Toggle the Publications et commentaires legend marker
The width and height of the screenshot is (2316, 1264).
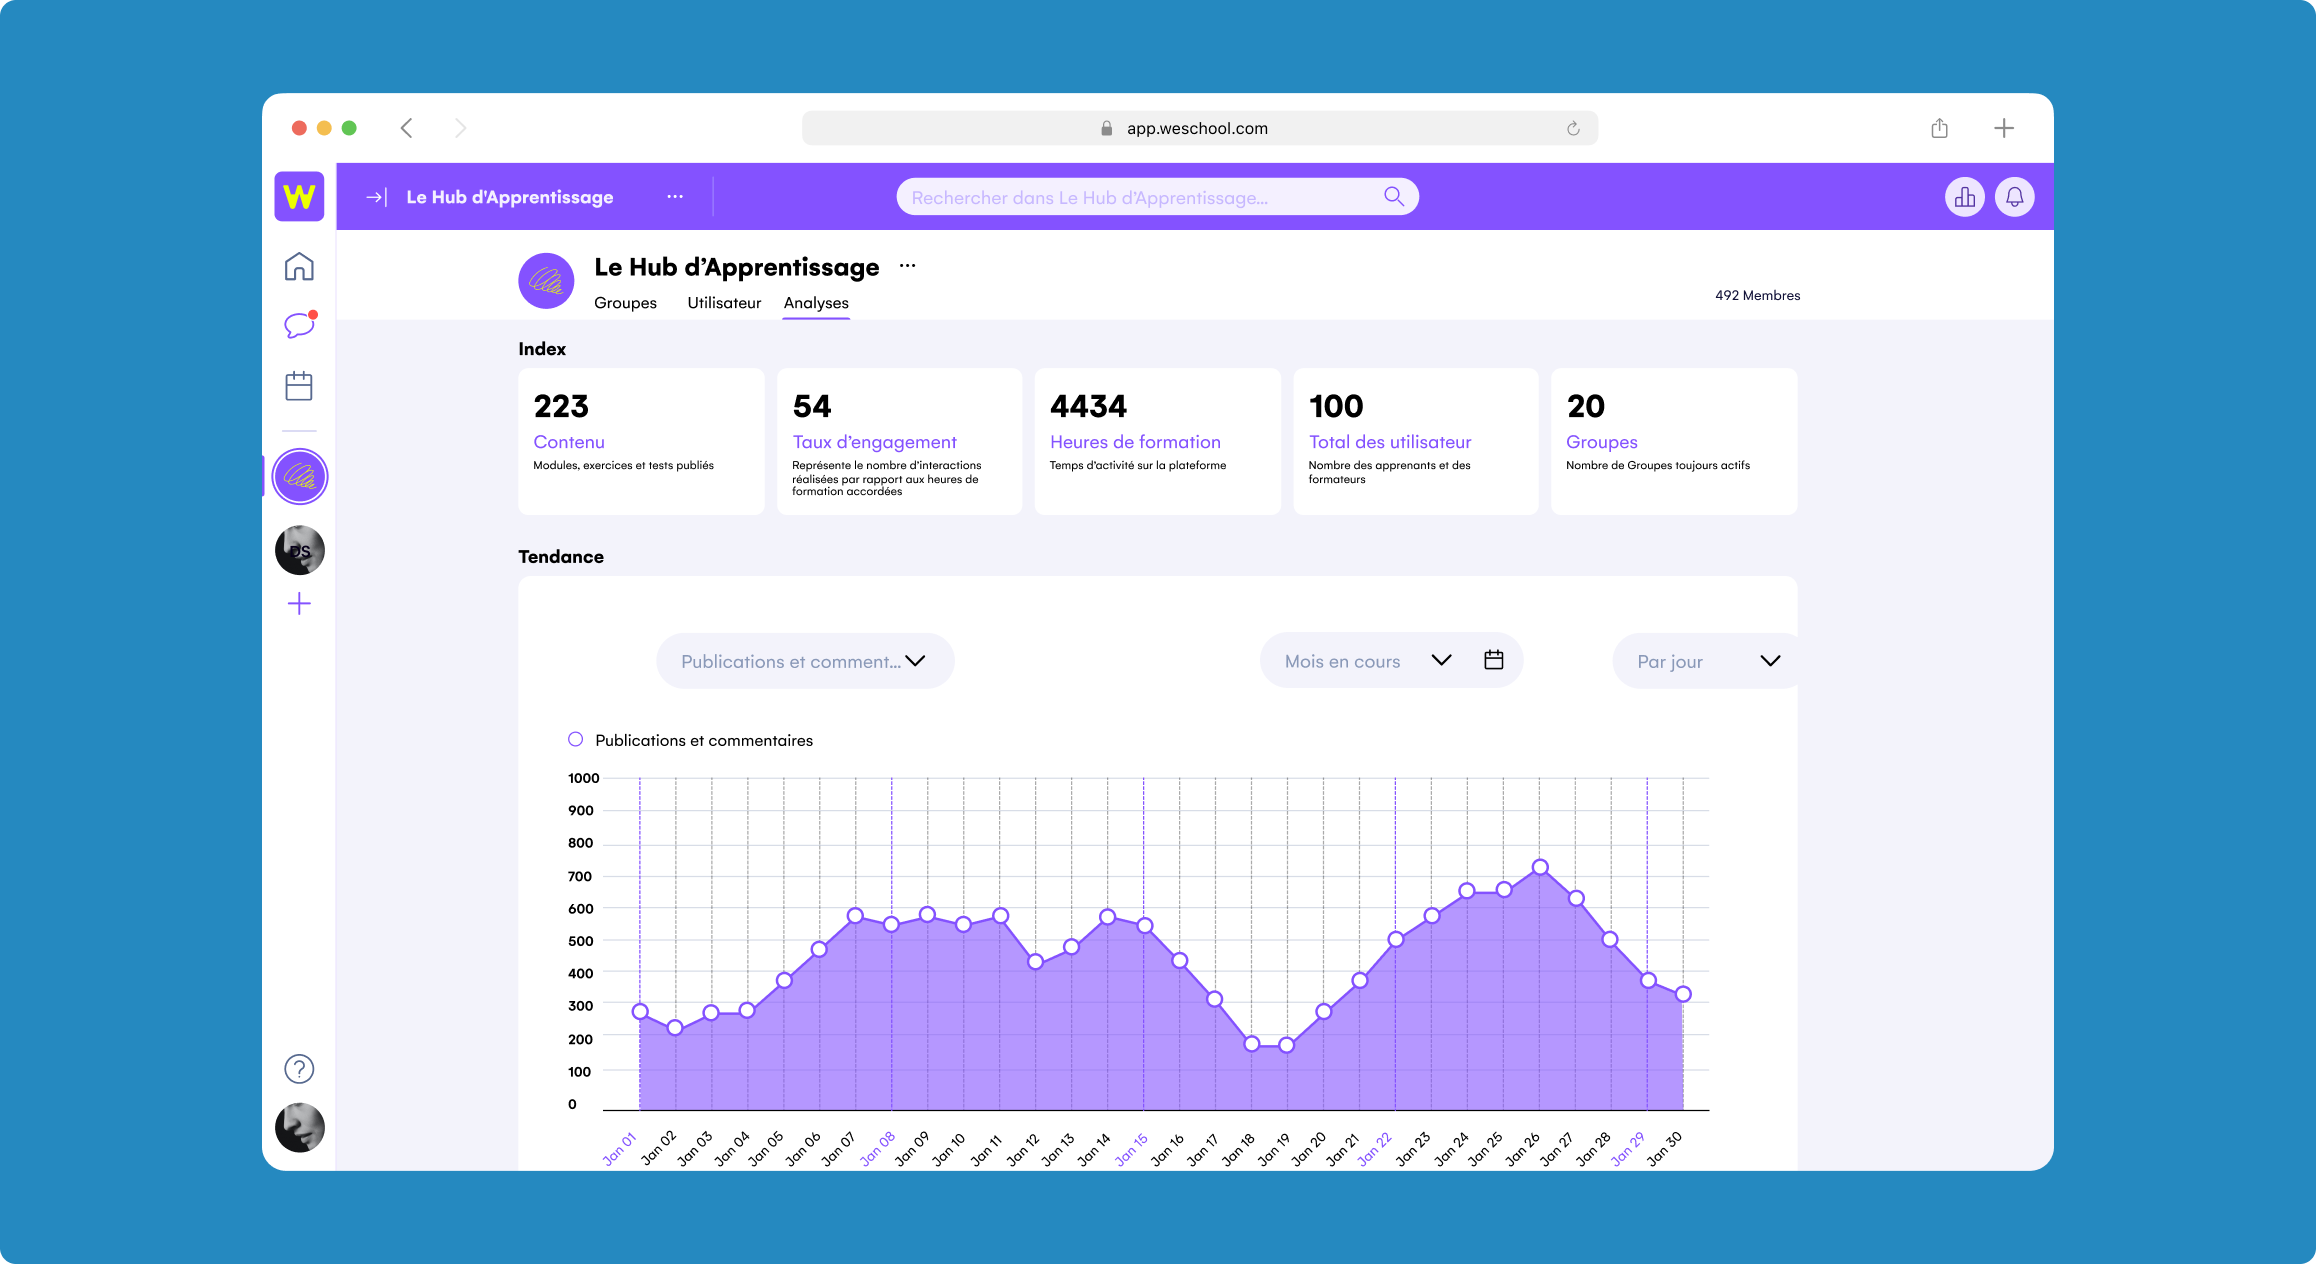point(575,740)
